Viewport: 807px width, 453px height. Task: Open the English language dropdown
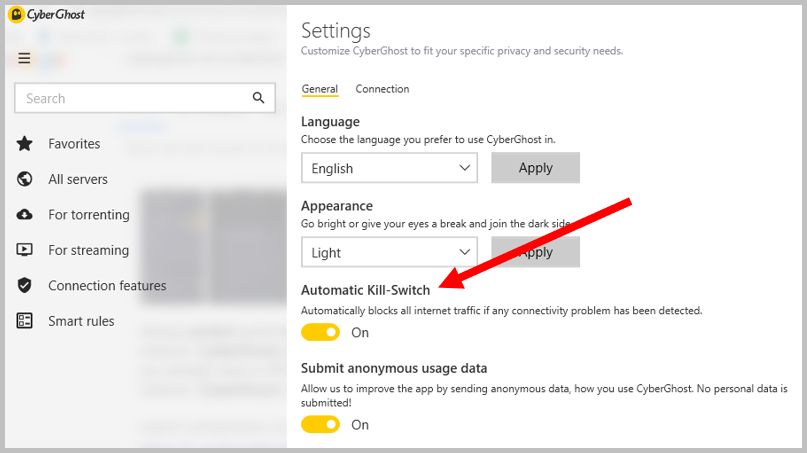tap(389, 168)
